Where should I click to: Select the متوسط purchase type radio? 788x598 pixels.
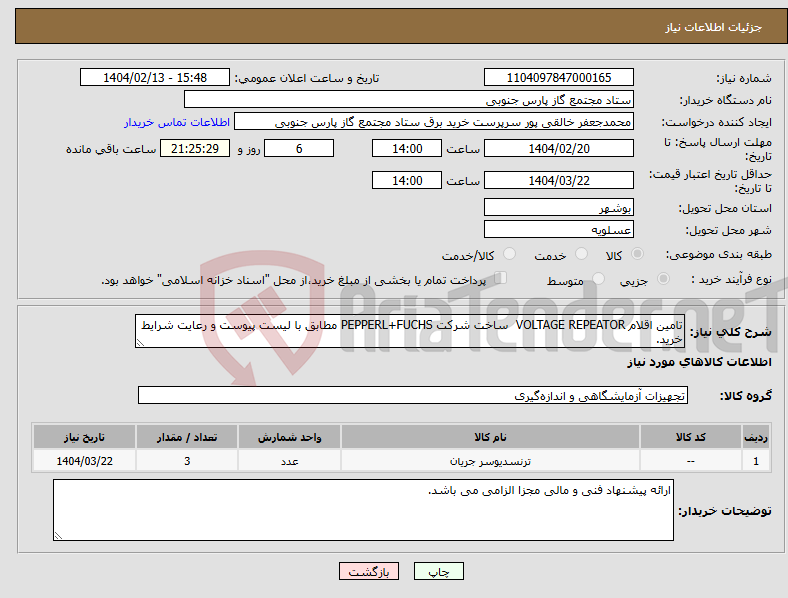click(x=598, y=278)
